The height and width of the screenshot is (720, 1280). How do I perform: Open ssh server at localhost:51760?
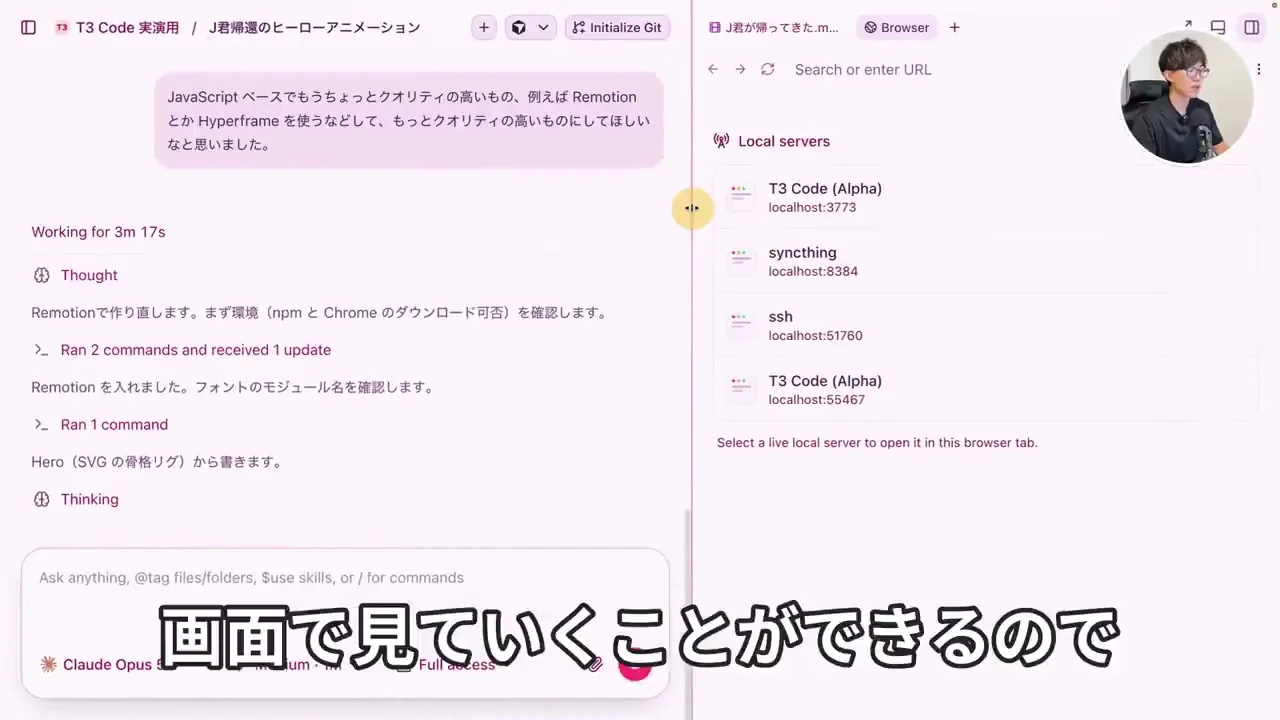point(985,325)
